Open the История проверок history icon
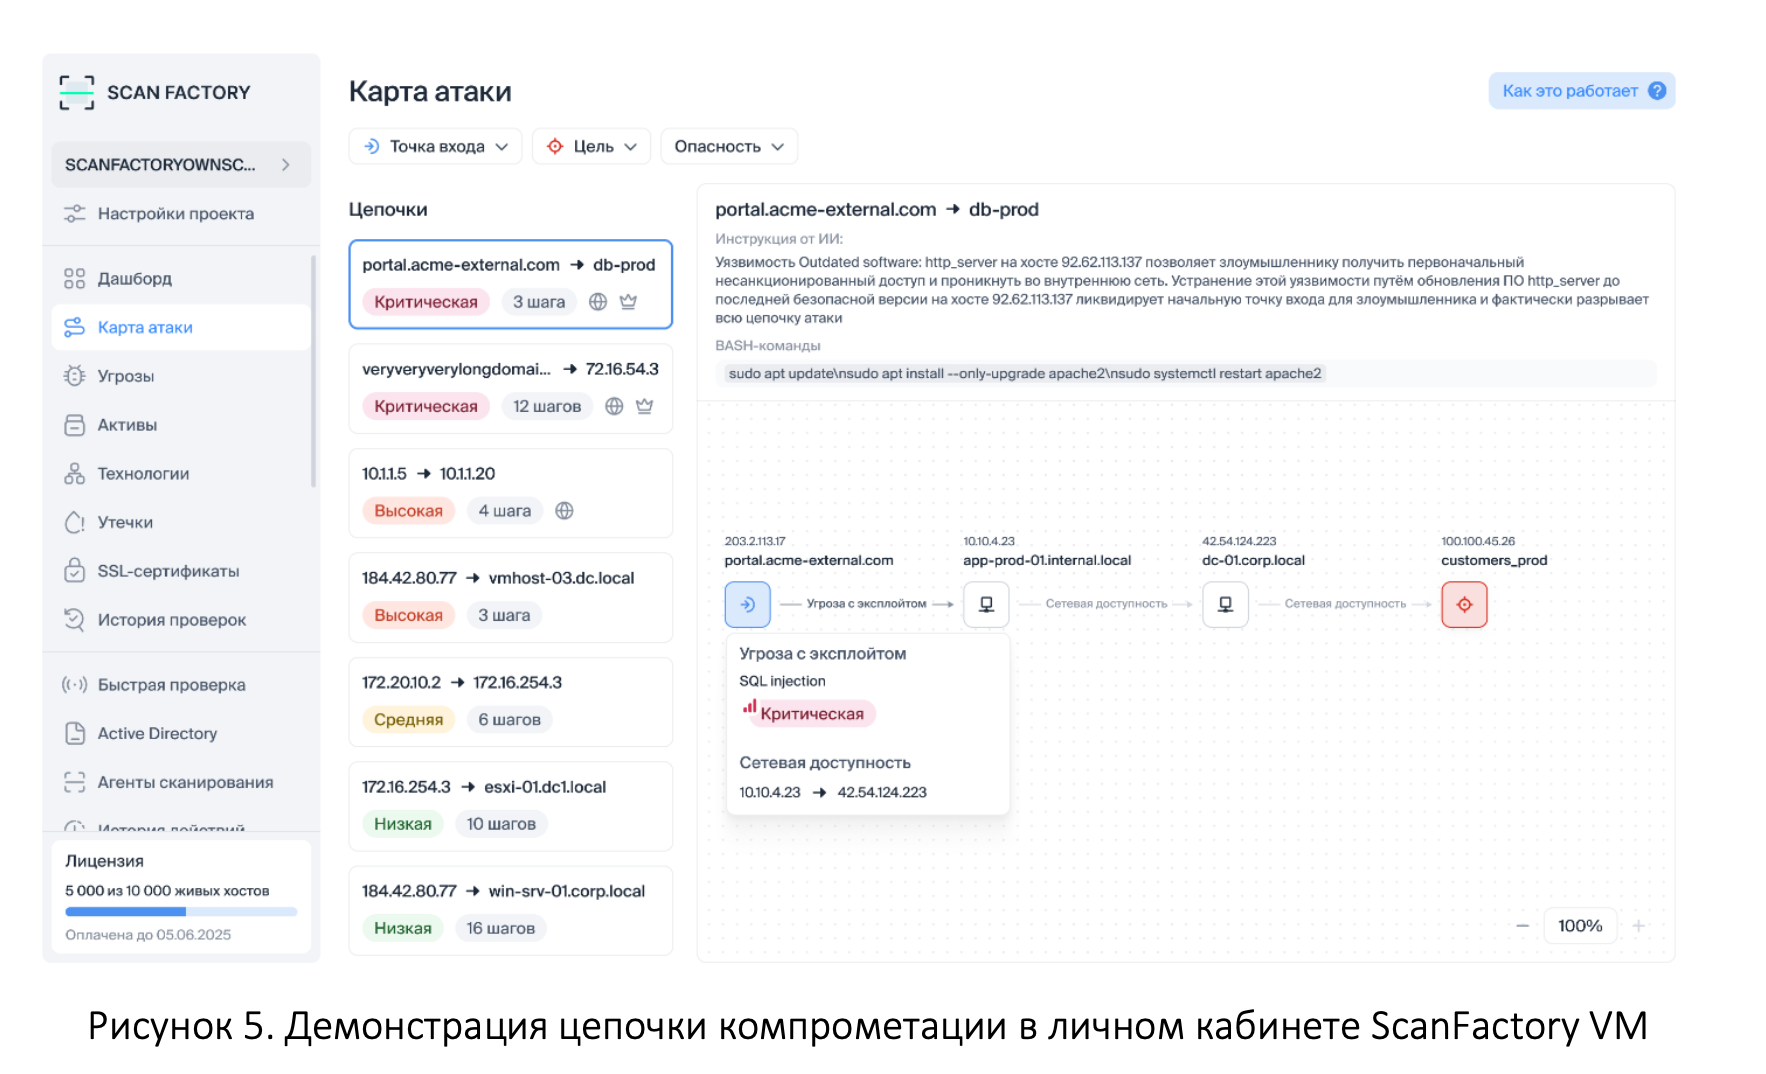The image size is (1766, 1074). coord(74,620)
